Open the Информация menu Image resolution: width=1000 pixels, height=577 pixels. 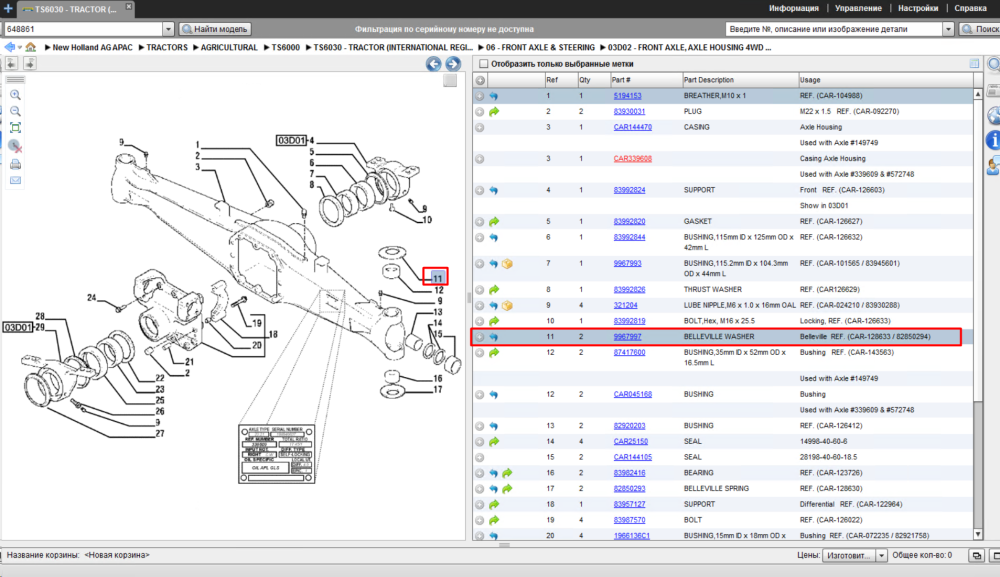pos(793,8)
